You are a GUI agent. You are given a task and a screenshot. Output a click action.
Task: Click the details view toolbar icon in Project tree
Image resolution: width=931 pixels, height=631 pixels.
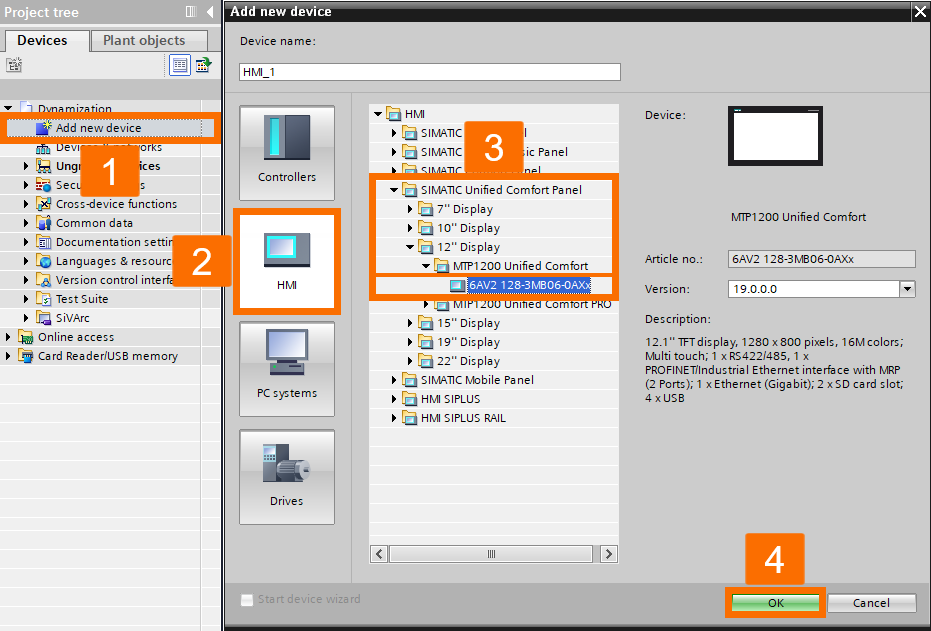[179, 64]
